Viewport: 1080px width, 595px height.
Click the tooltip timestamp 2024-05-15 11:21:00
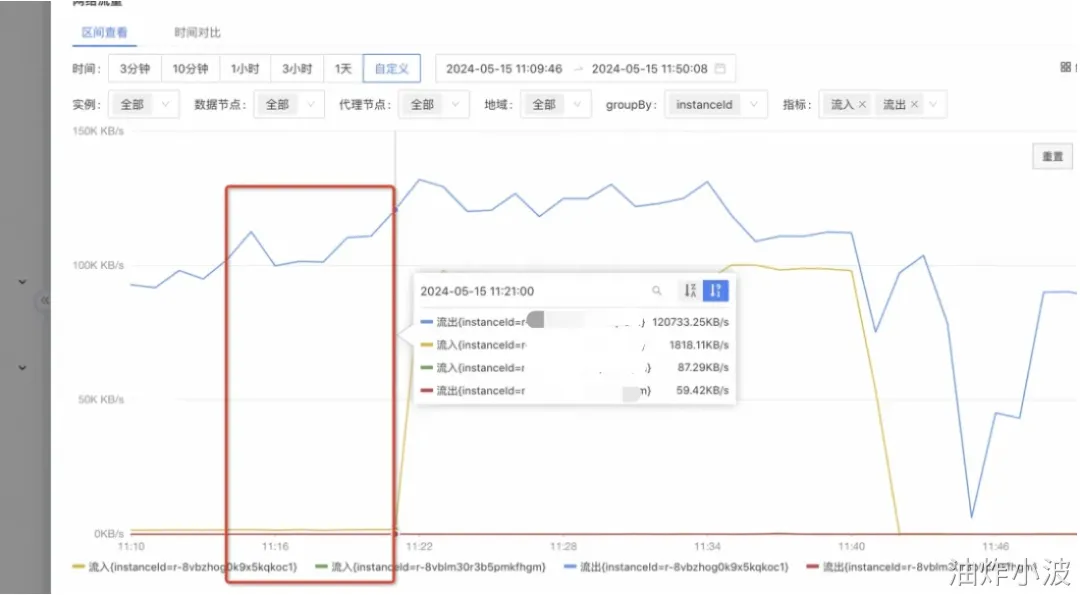pos(477,291)
